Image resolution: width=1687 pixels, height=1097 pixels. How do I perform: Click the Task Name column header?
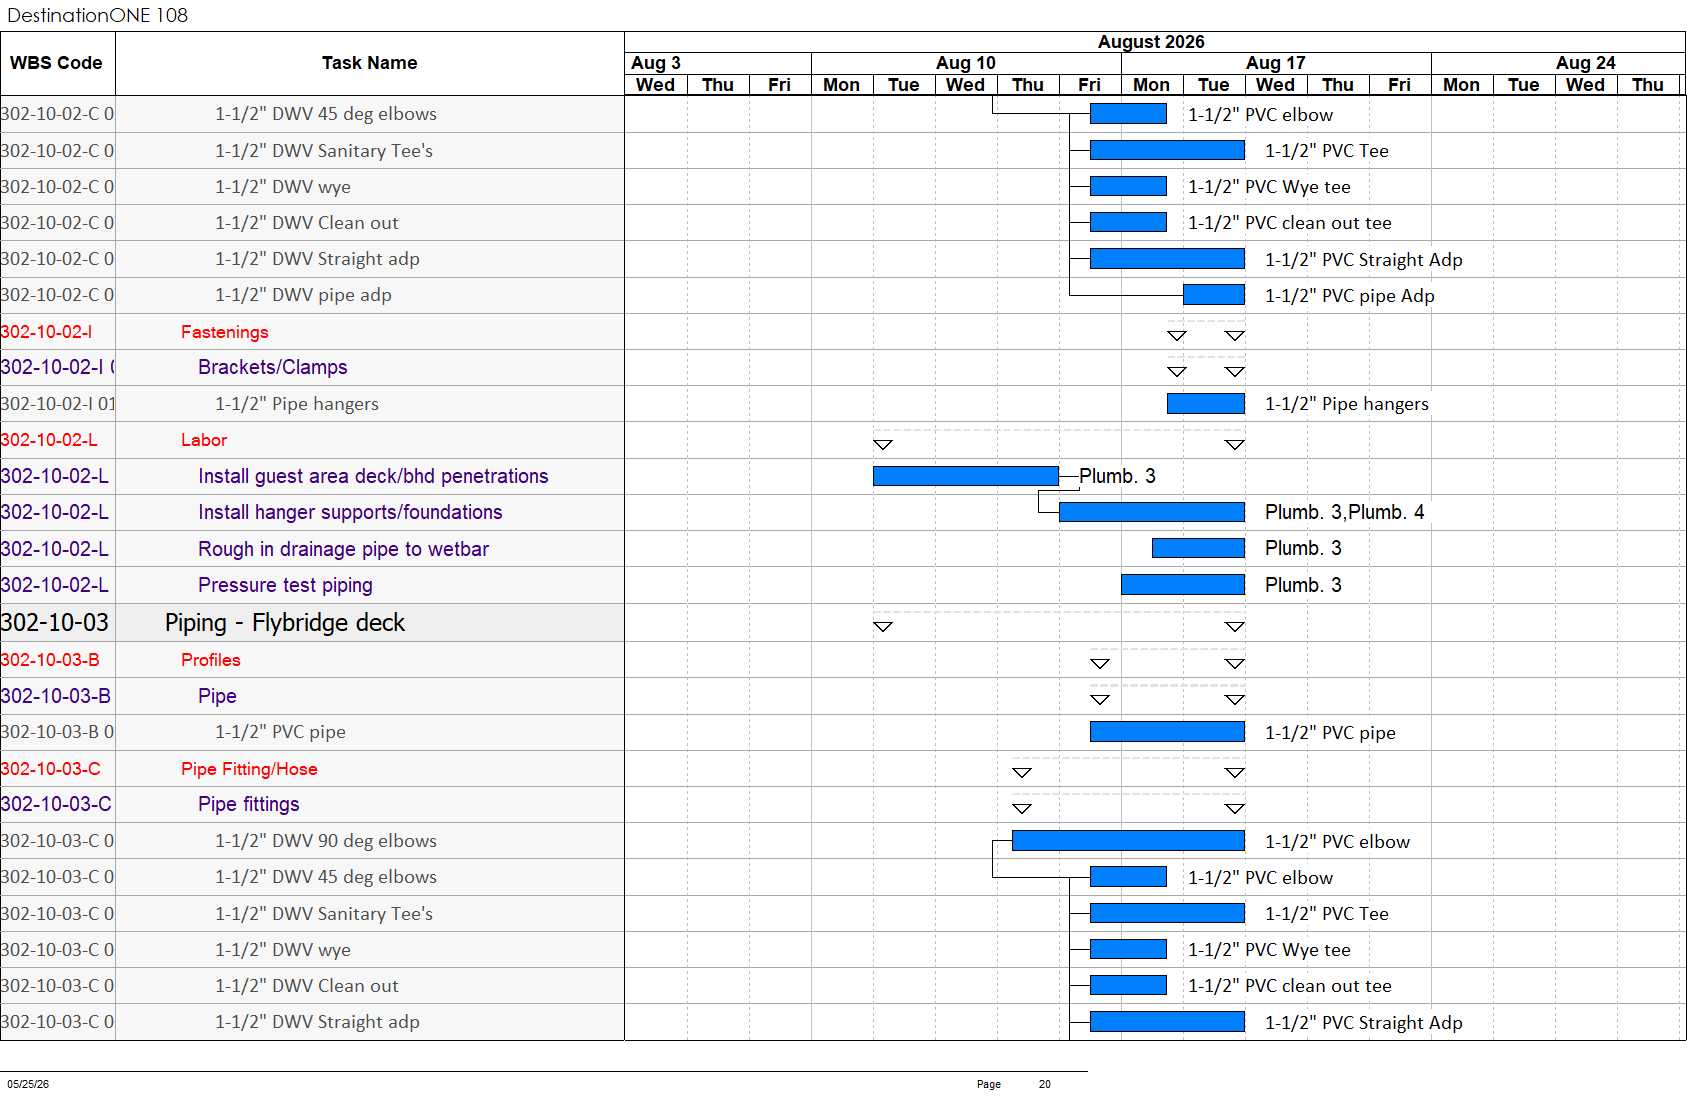point(370,63)
